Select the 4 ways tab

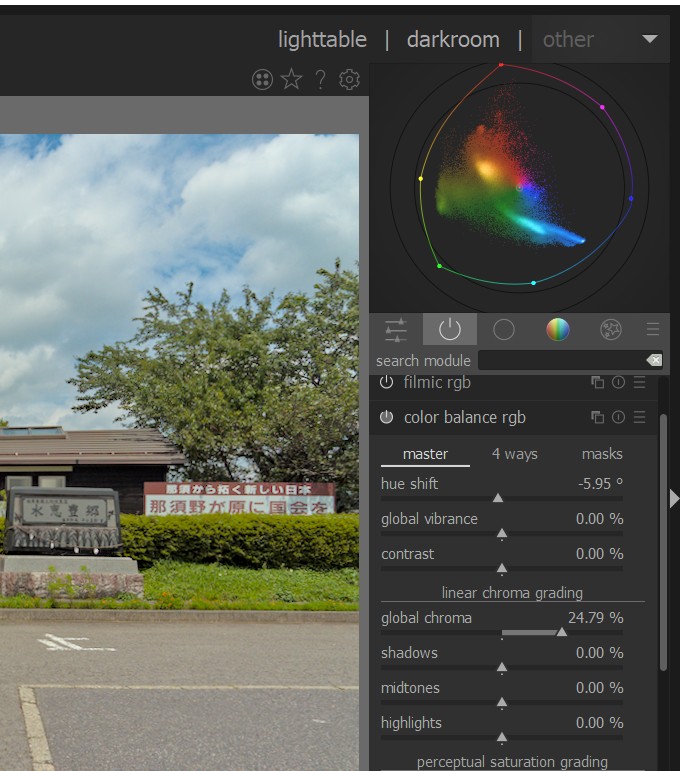click(x=514, y=454)
